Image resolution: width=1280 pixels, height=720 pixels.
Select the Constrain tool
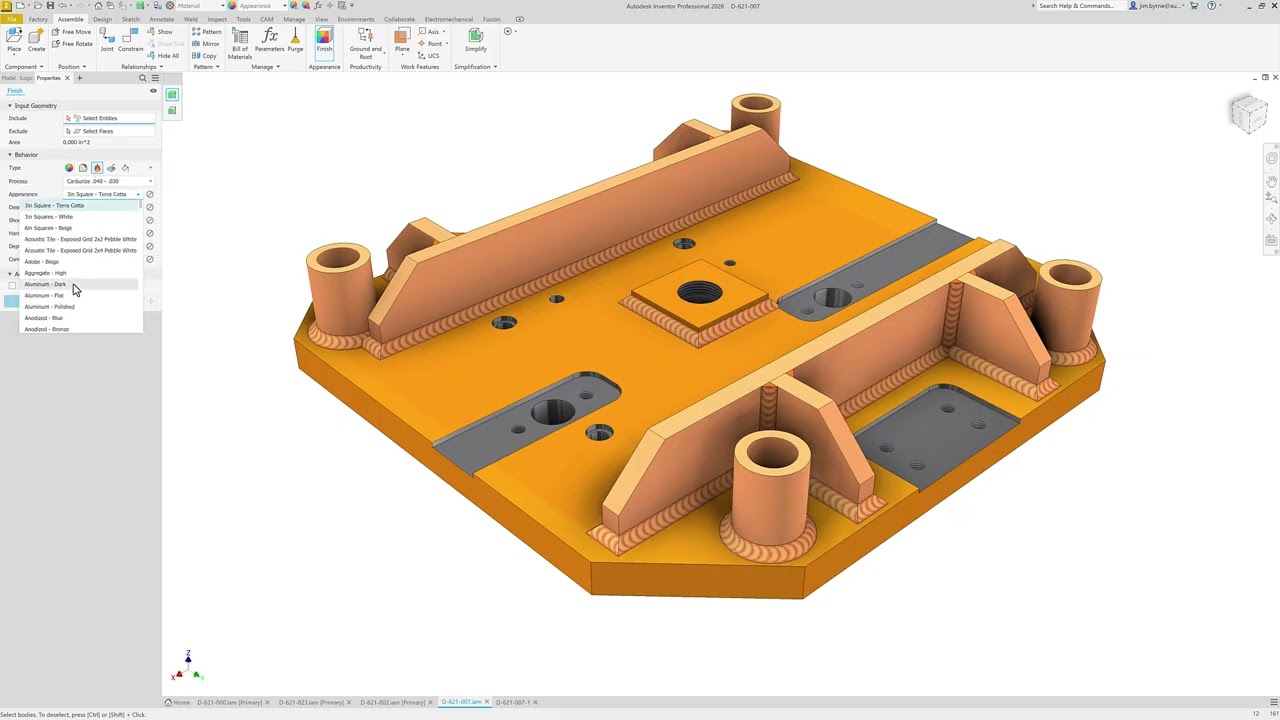(x=131, y=40)
